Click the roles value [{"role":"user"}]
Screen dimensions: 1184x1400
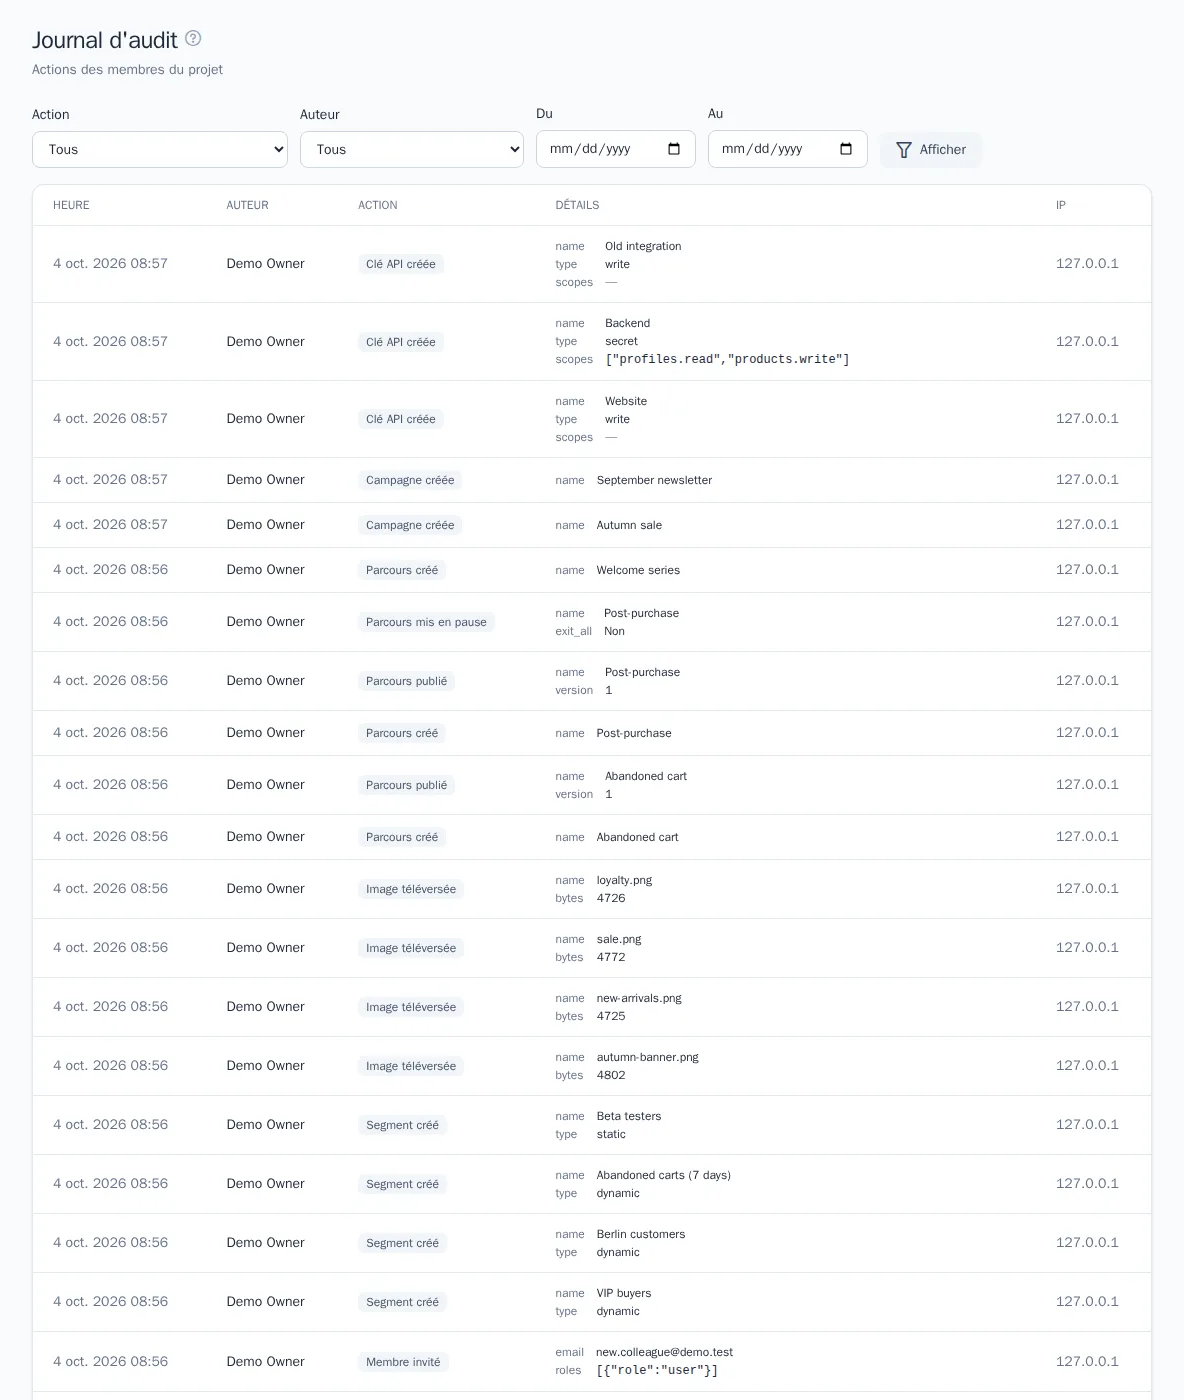coord(657,1370)
